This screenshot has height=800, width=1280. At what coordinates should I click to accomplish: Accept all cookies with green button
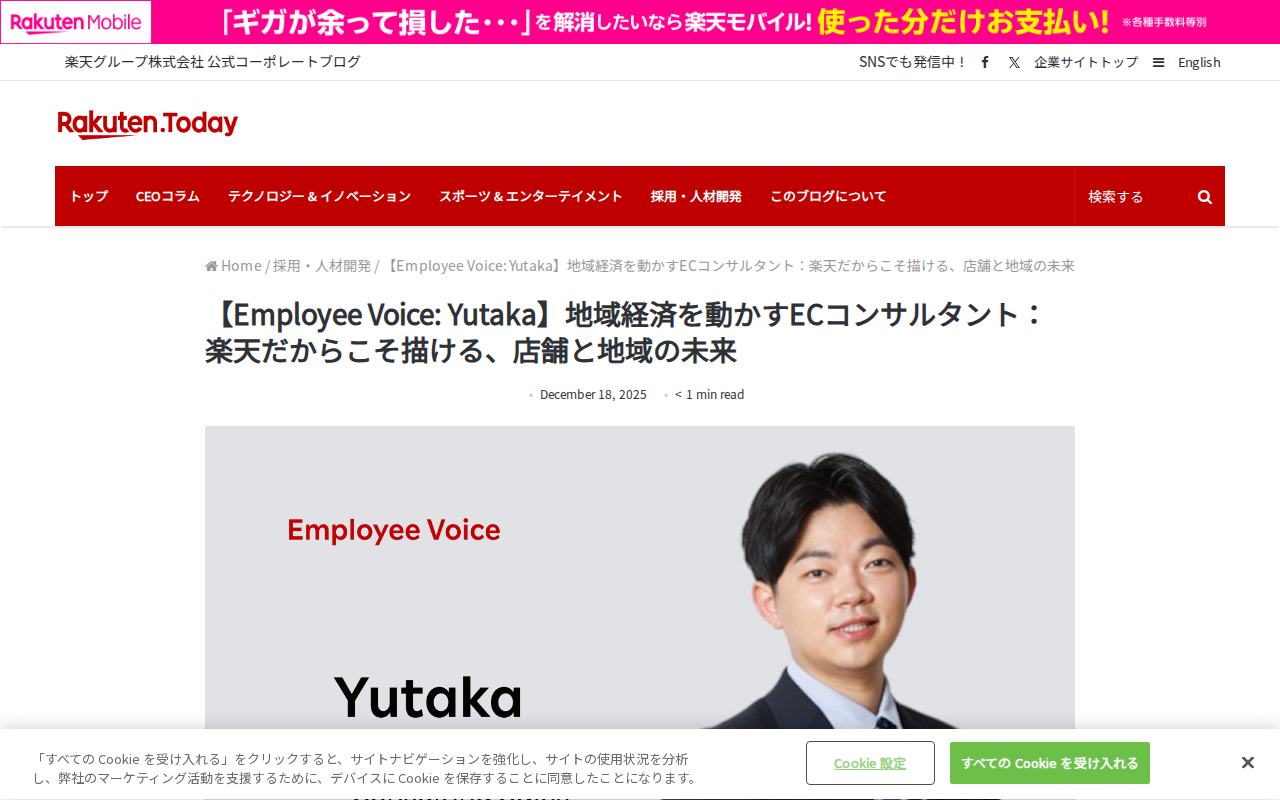click(1050, 763)
